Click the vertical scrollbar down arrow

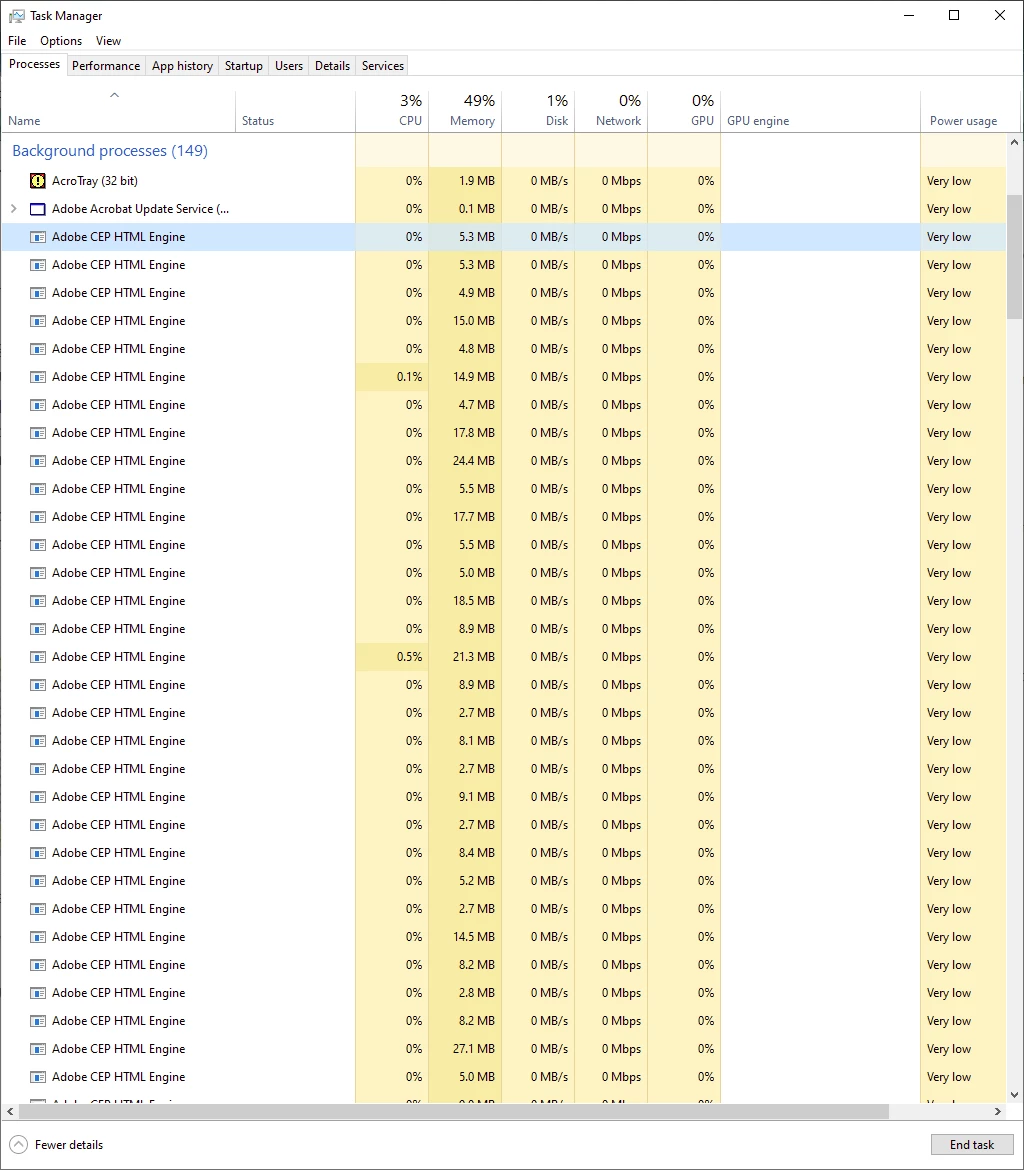[1014, 1095]
